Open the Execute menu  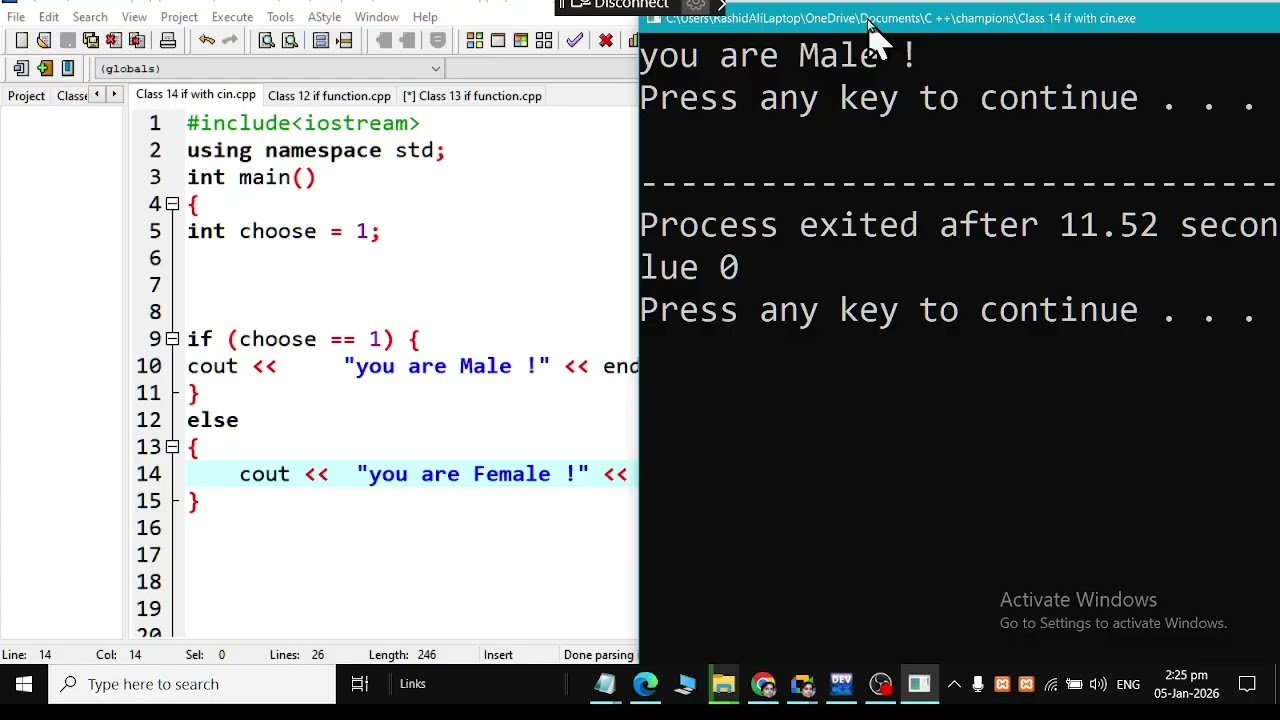[232, 17]
